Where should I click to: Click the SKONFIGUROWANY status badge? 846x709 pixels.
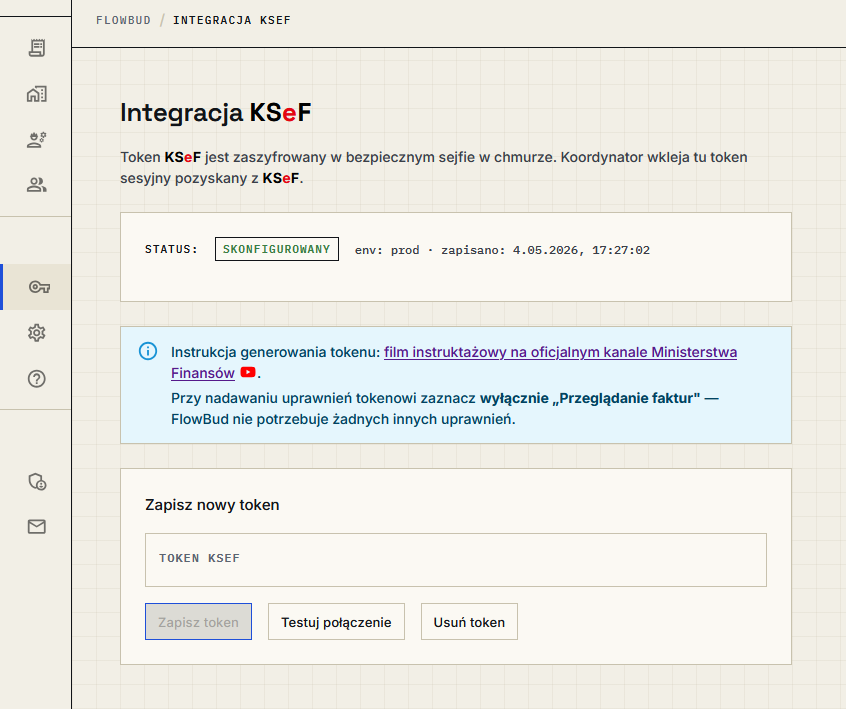coord(277,249)
